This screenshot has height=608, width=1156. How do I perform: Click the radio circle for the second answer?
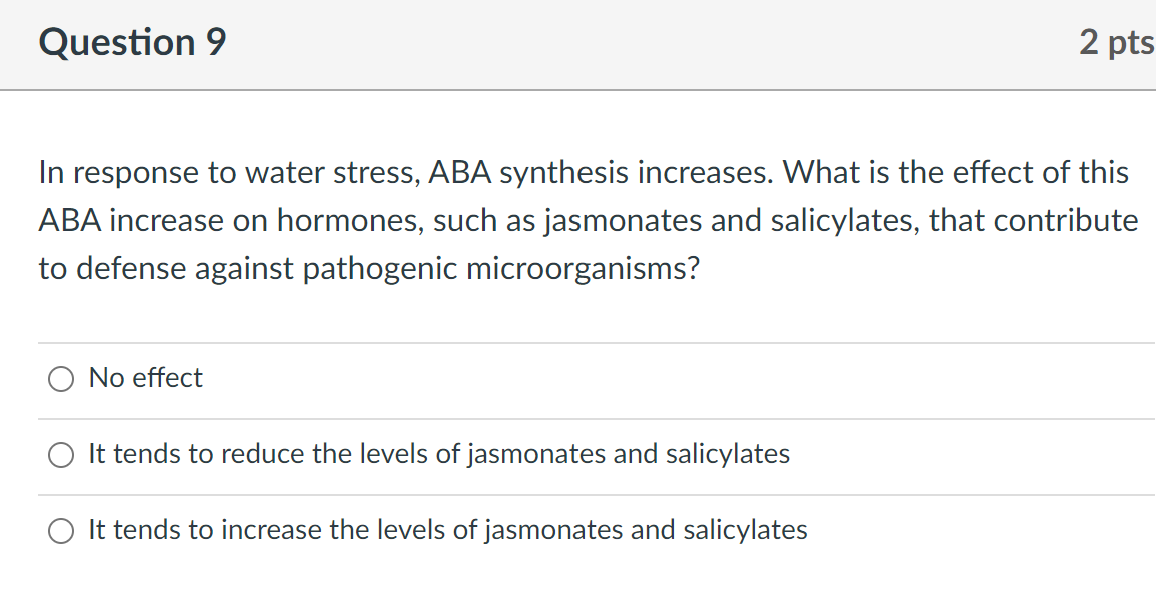pos(61,455)
